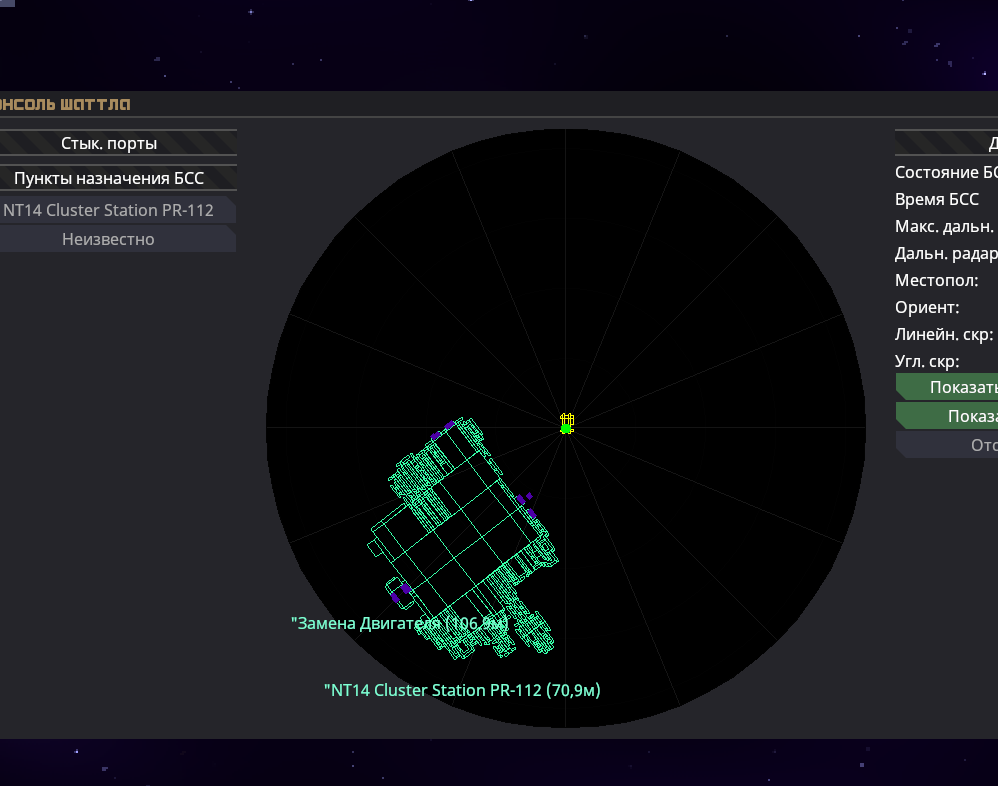Click the "Линейн. скр:" velocity label
This screenshot has width=998, height=786.
tap(944, 334)
